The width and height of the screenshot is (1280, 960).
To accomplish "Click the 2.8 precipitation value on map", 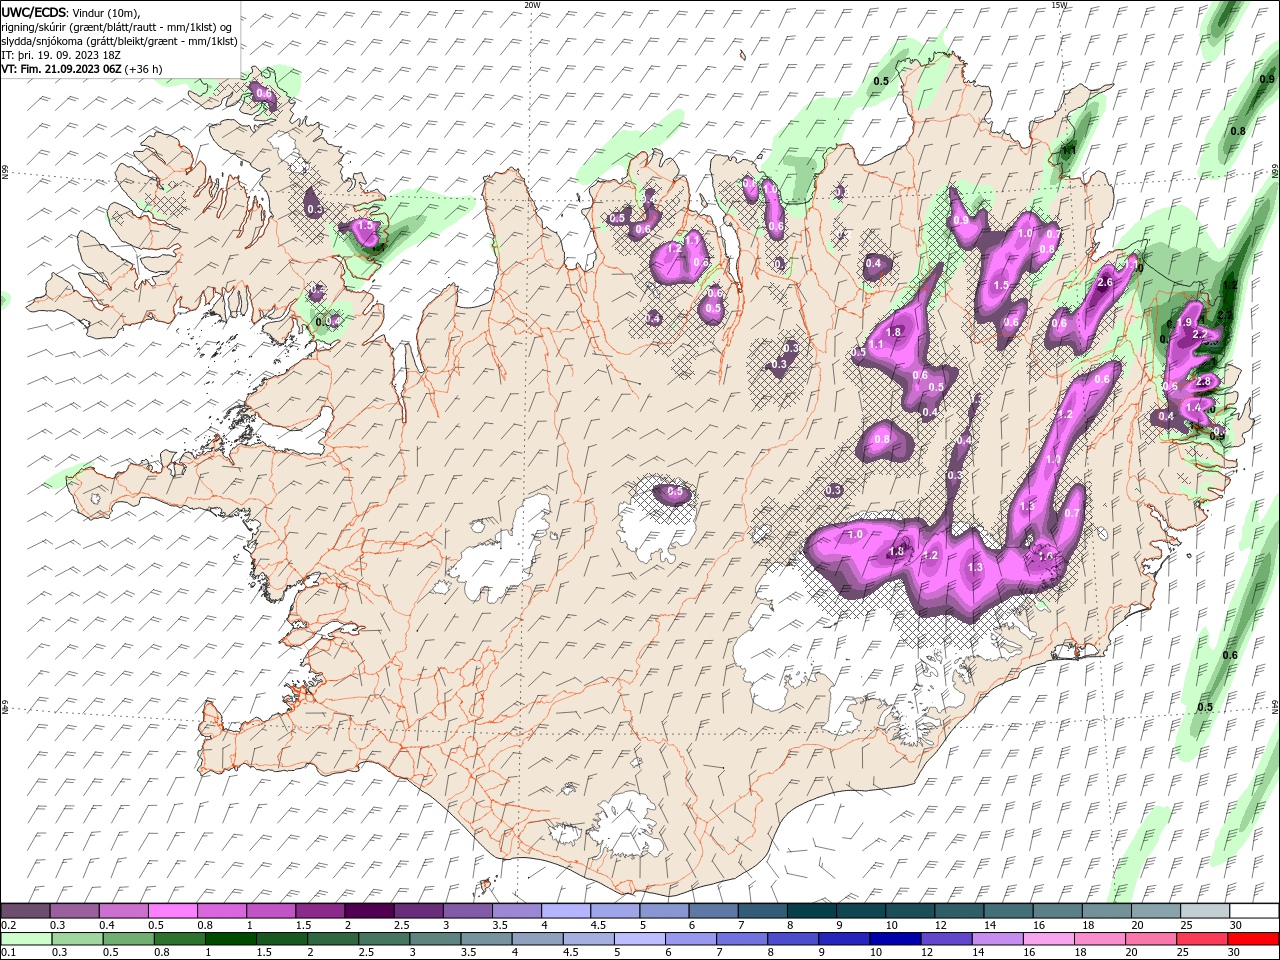I will tap(1204, 381).
